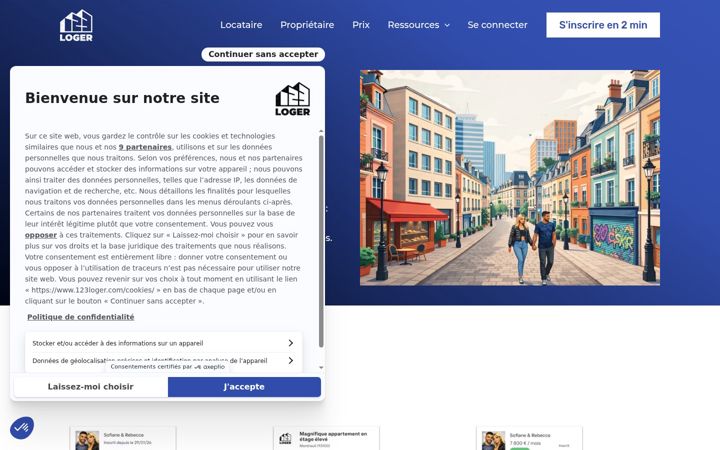Click the Se connecter link
This screenshot has height=450, width=720.
click(x=497, y=25)
